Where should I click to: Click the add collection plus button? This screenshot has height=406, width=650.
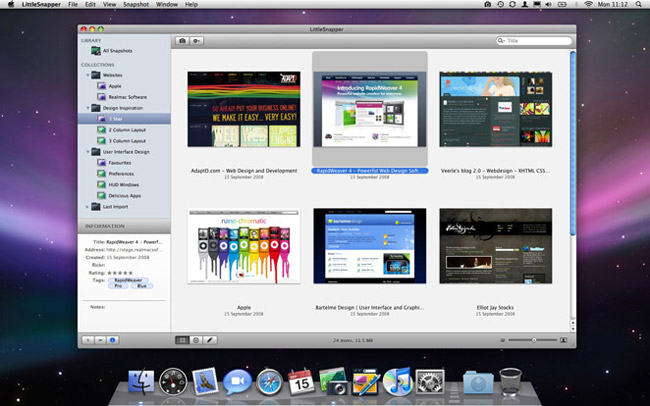[87, 340]
